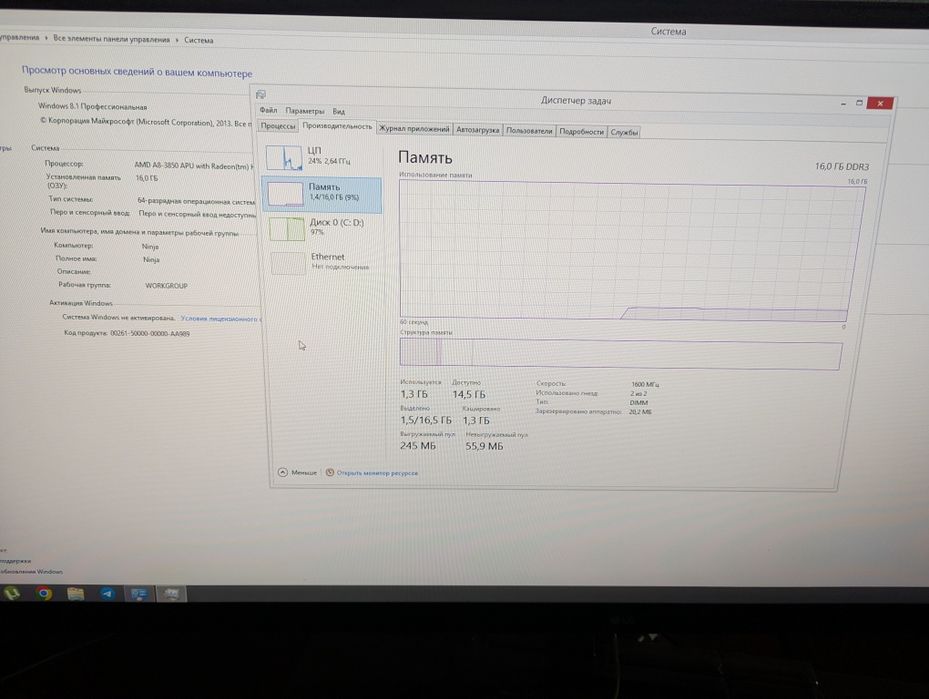This screenshot has height=699, width=929.
Task: Click Windows 8.1 Профессиональная edition text
Action: coord(92,107)
